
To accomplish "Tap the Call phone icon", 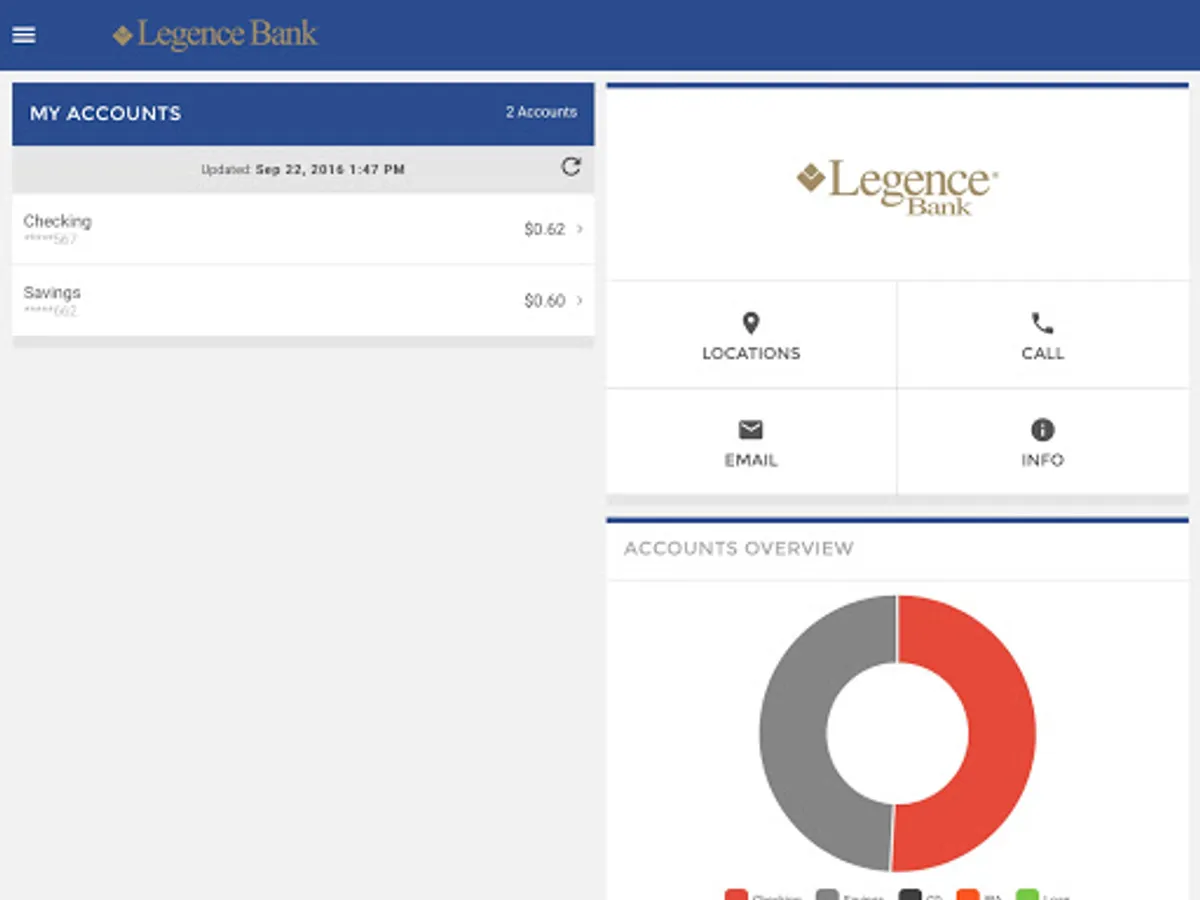I will [x=1042, y=323].
